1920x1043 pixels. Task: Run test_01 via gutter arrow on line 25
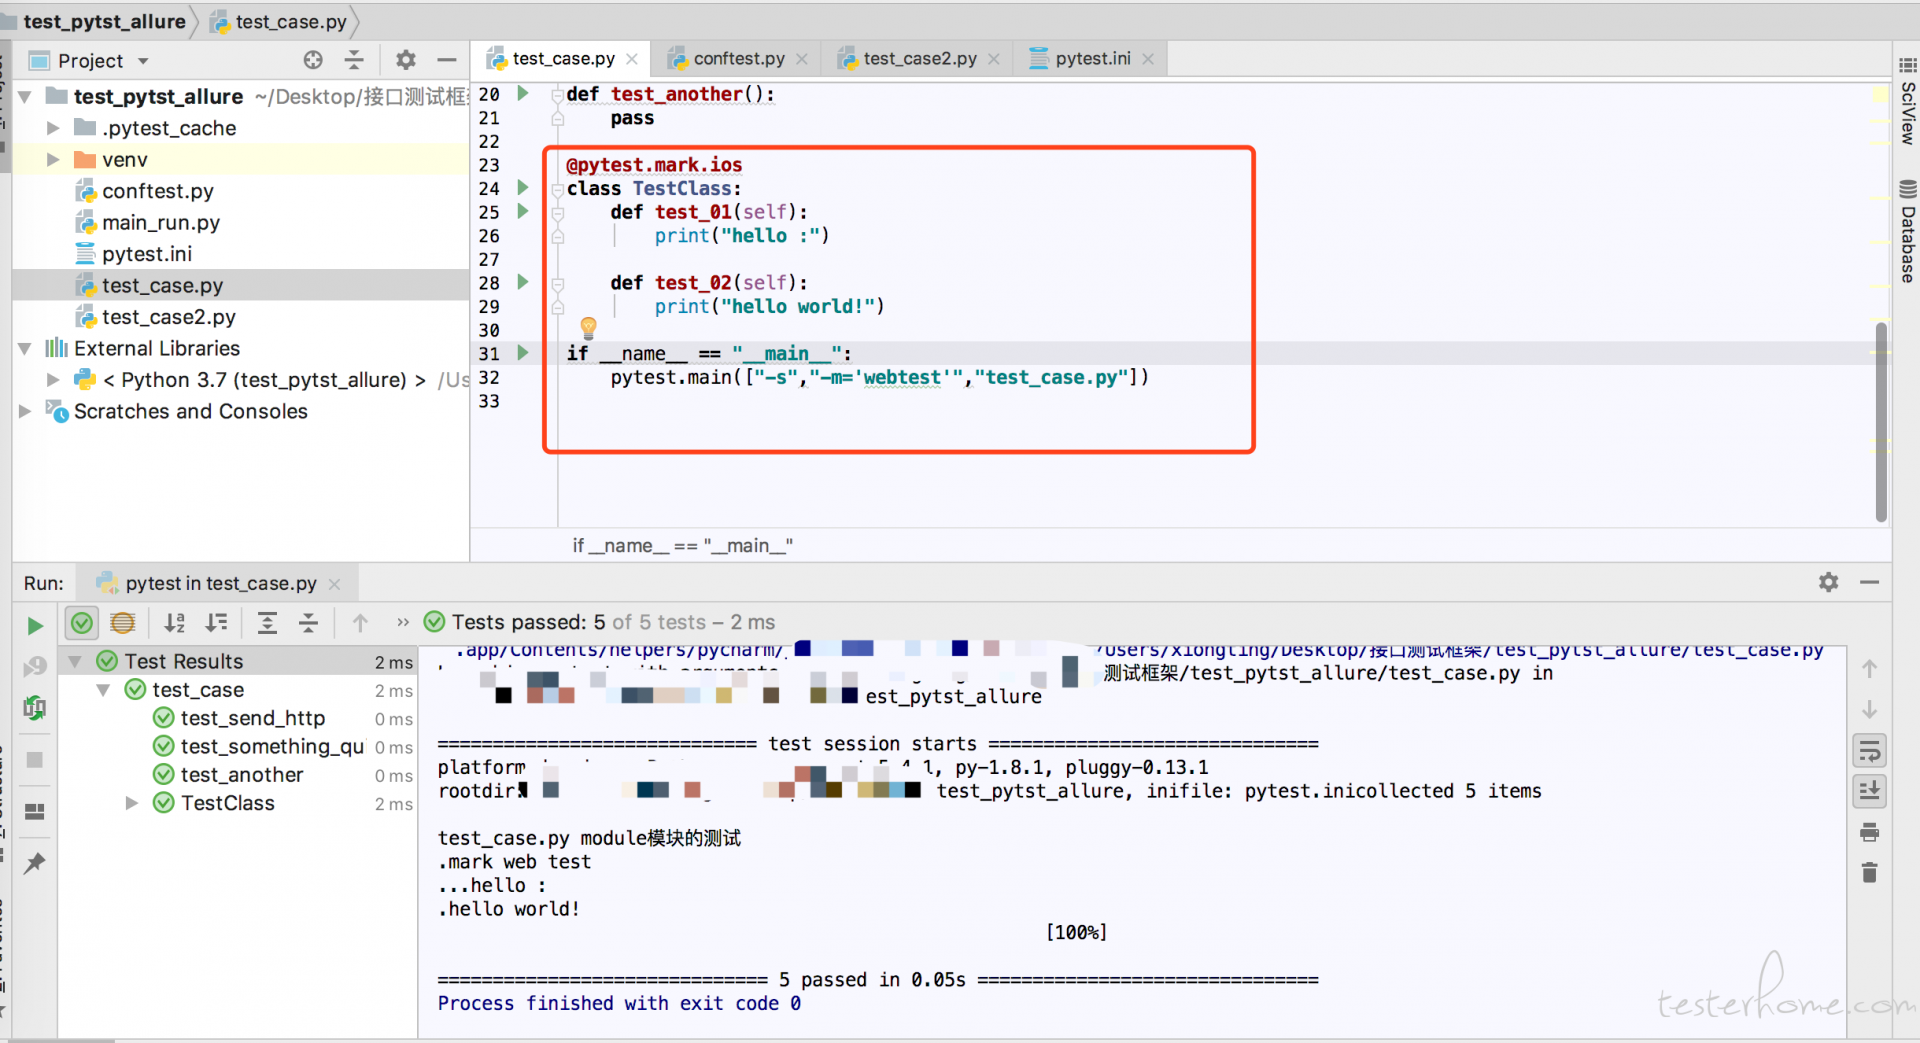tap(522, 211)
